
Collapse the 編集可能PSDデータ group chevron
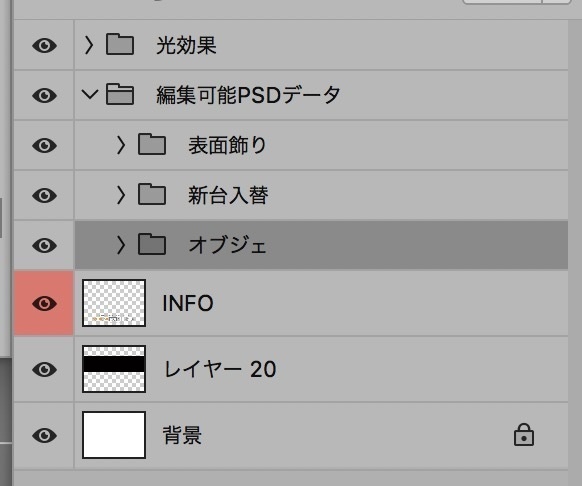[90, 95]
